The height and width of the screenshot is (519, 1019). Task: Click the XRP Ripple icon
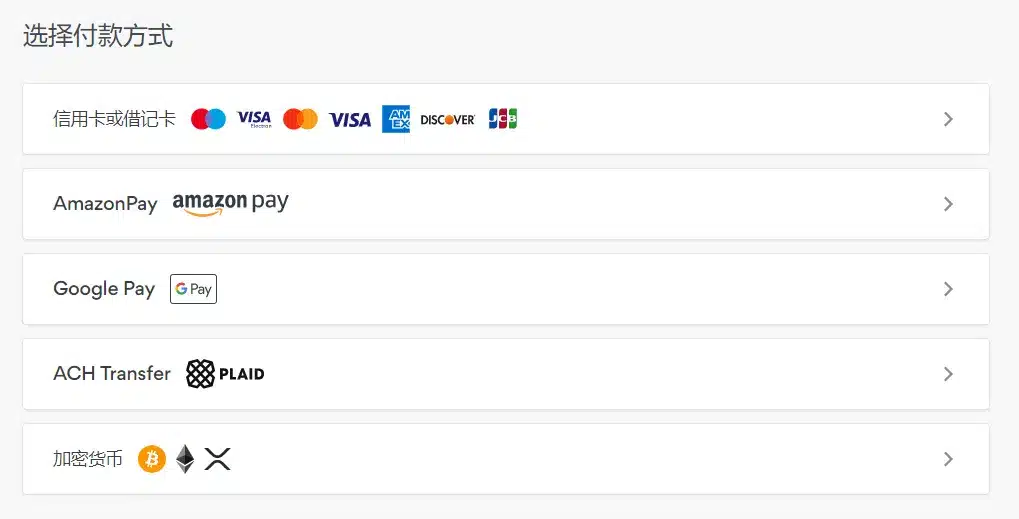218,459
